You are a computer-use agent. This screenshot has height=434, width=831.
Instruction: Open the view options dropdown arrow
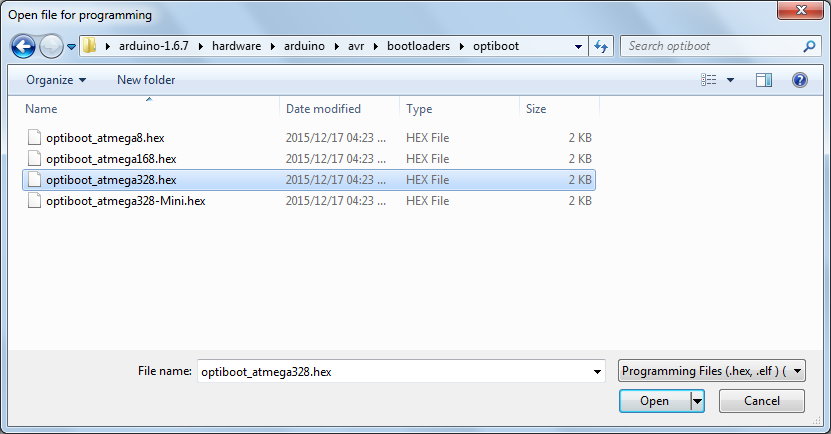(730, 80)
